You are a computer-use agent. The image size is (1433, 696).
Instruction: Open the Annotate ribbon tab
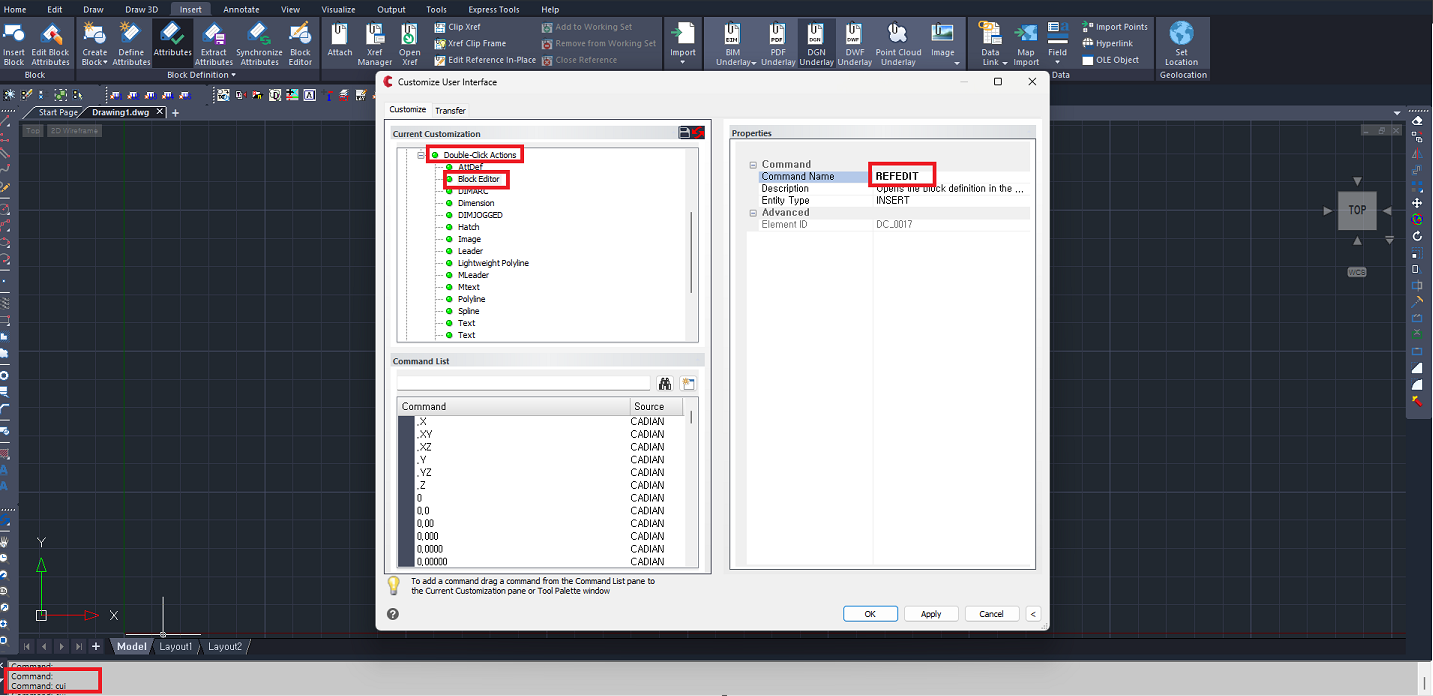pyautogui.click(x=241, y=9)
